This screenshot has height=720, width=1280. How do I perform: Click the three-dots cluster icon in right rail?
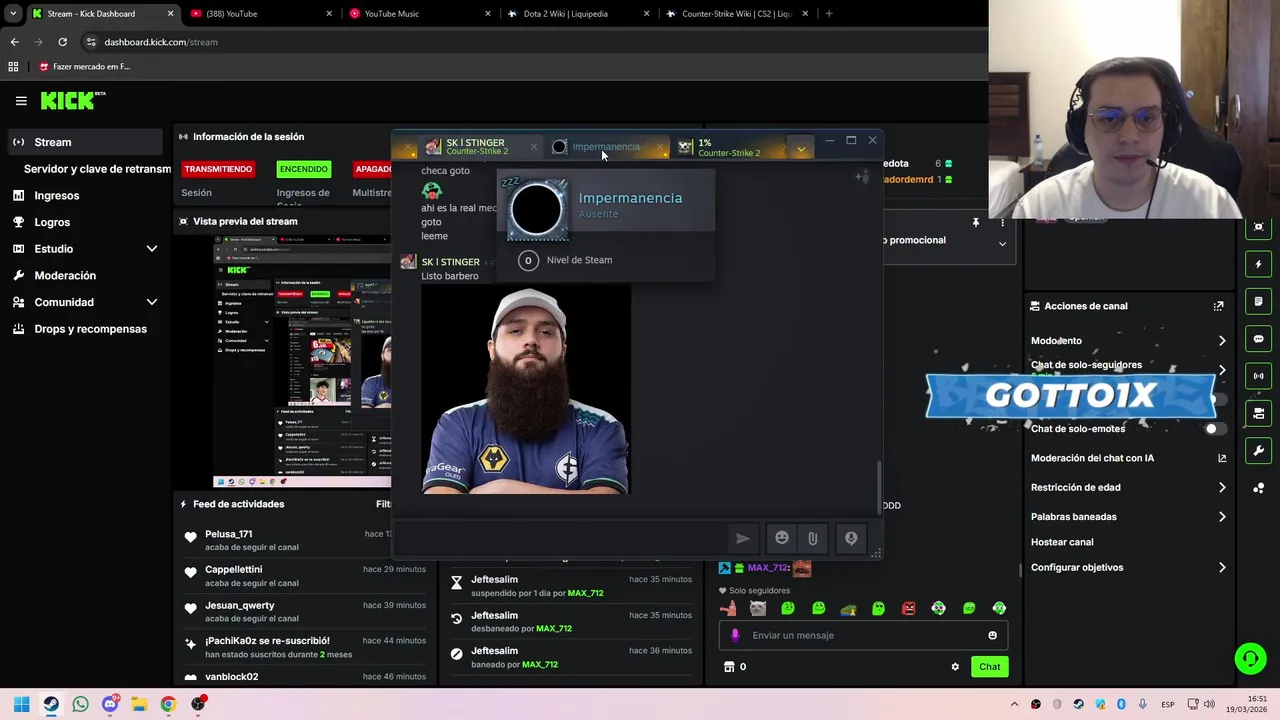[1259, 488]
